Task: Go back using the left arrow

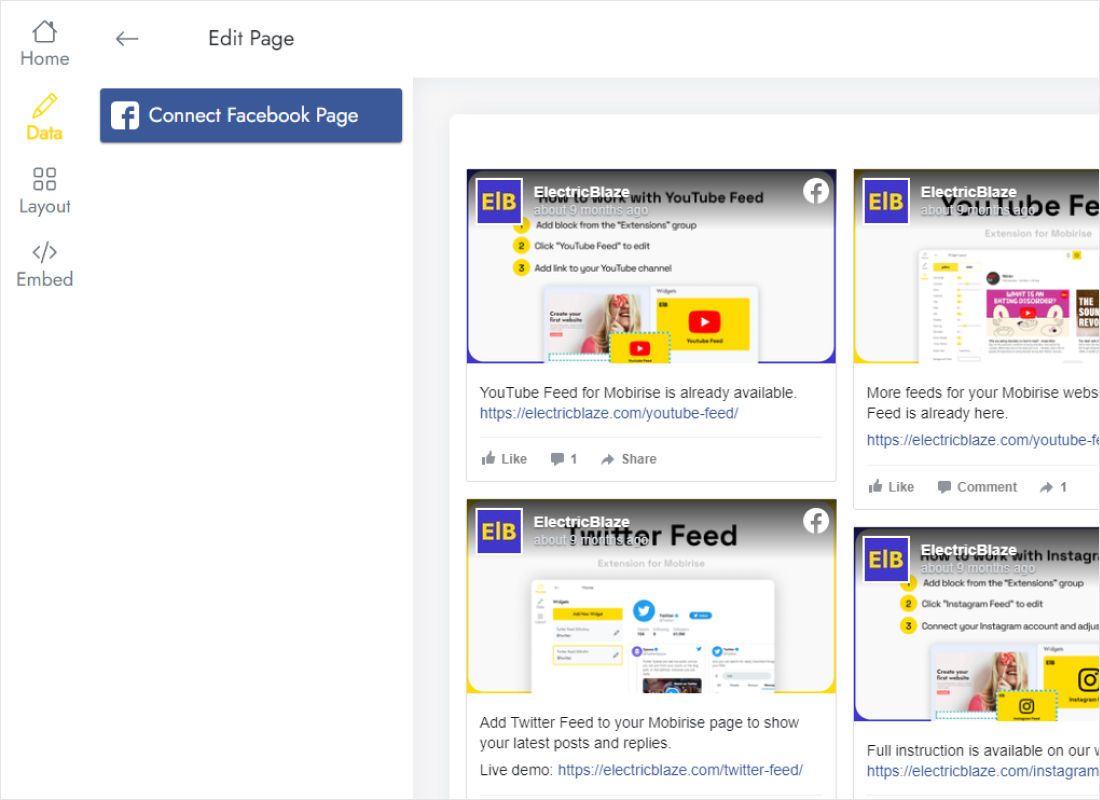Action: 127,39
